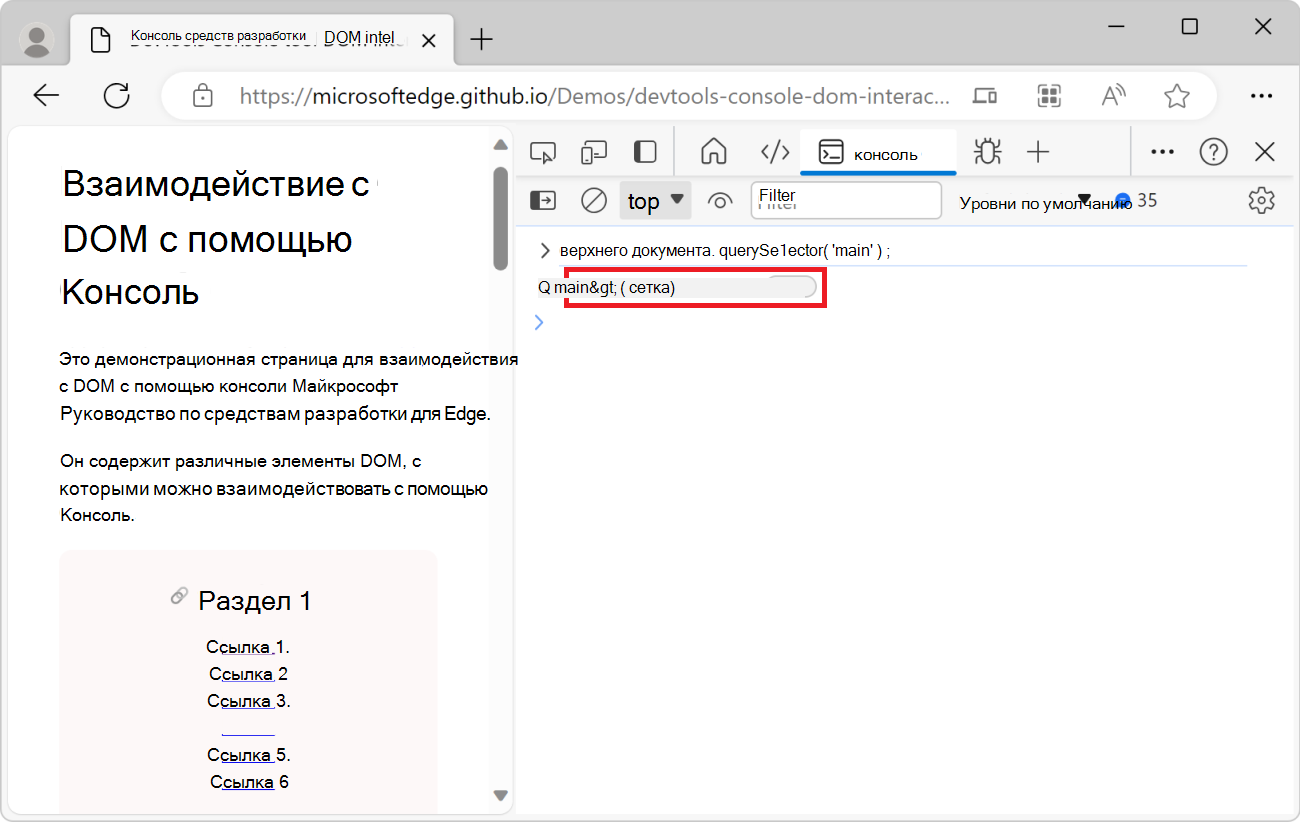Viewport: 1300px width, 822px height.
Task: Add a new DevTools panel with plus icon
Action: [1038, 151]
